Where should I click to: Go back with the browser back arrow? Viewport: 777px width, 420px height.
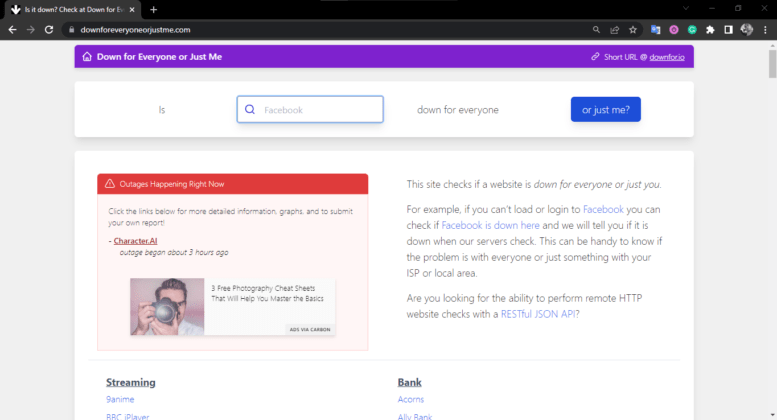pos(12,30)
